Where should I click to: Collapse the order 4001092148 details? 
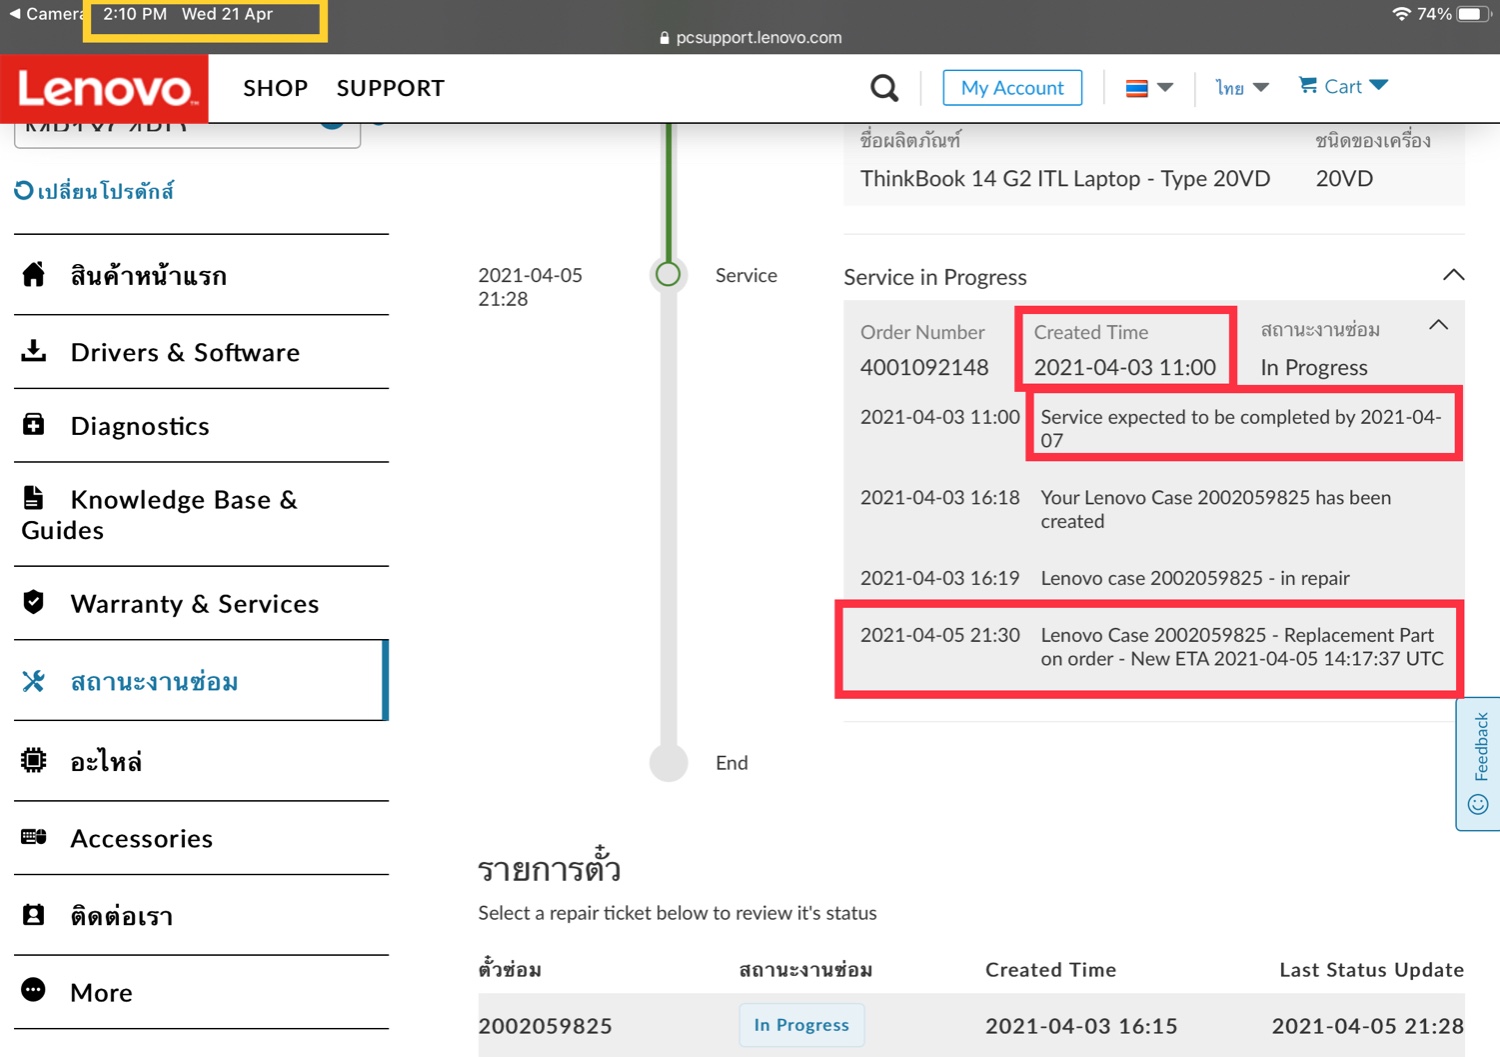(1438, 325)
